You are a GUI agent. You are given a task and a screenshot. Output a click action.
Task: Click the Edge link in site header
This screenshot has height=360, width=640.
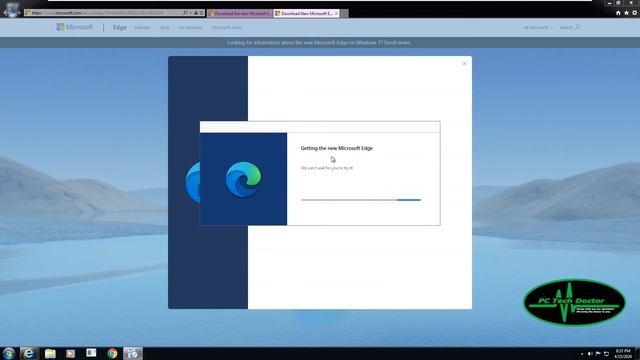tap(119, 27)
